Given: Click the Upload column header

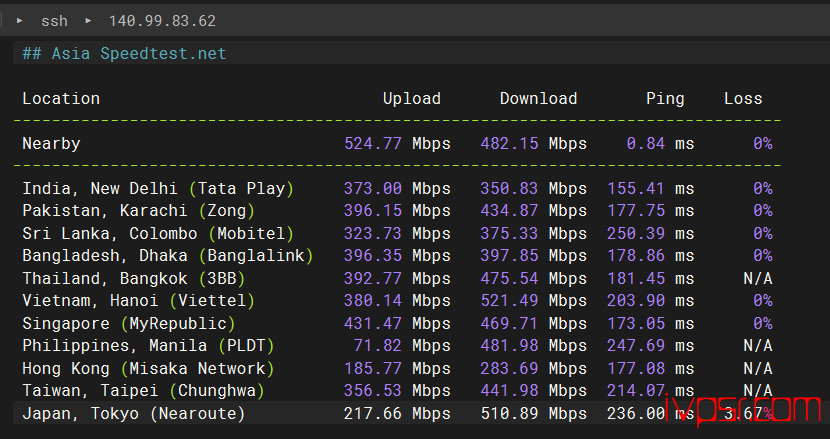Looking at the screenshot, I should coord(411,98).
